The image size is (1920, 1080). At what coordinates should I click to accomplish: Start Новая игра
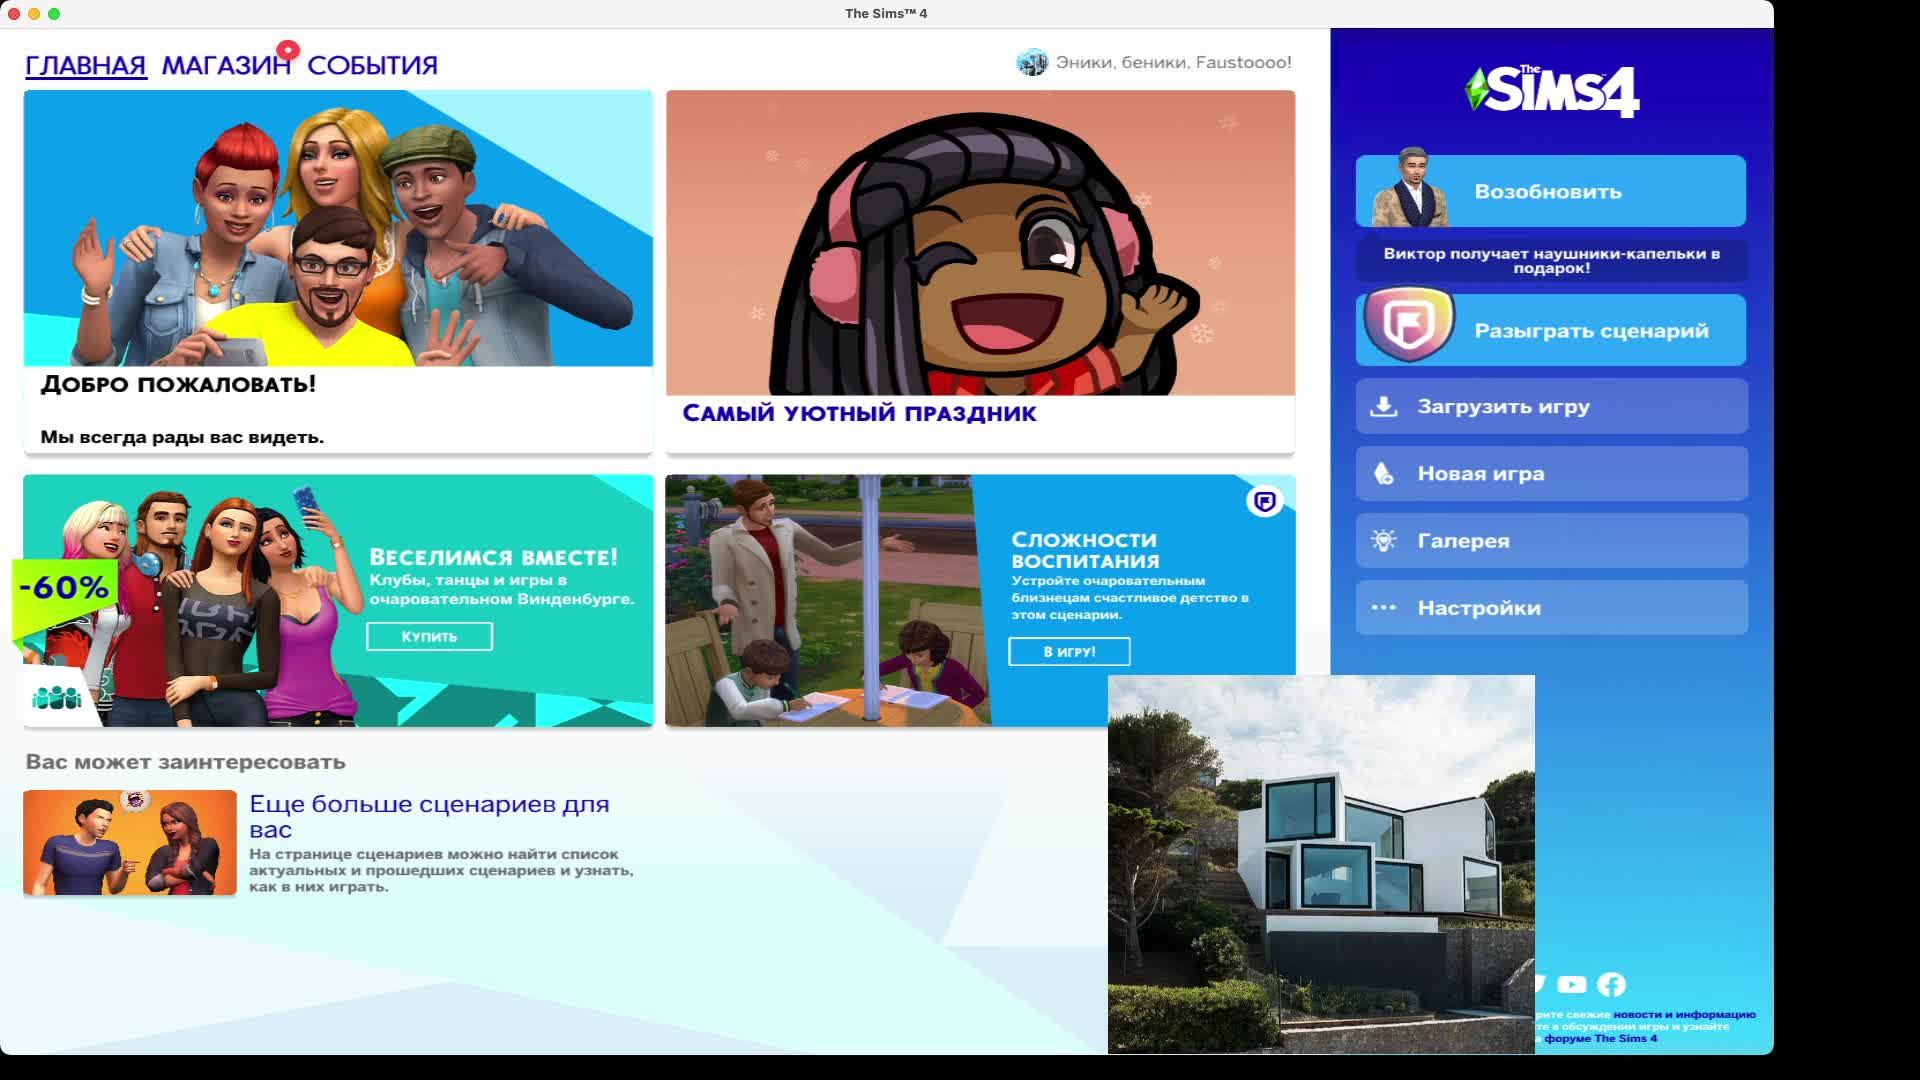(x=1551, y=474)
